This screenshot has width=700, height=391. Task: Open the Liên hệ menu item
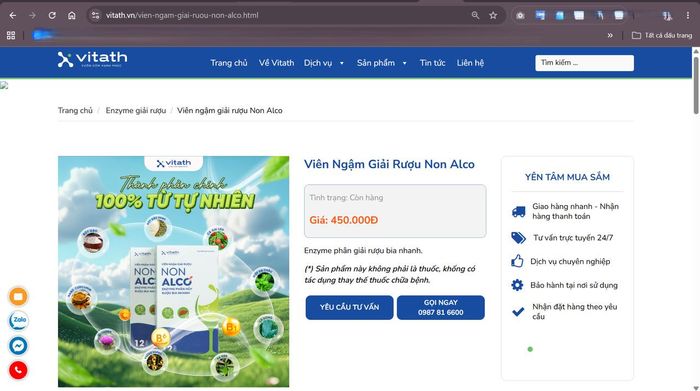pyautogui.click(x=470, y=63)
